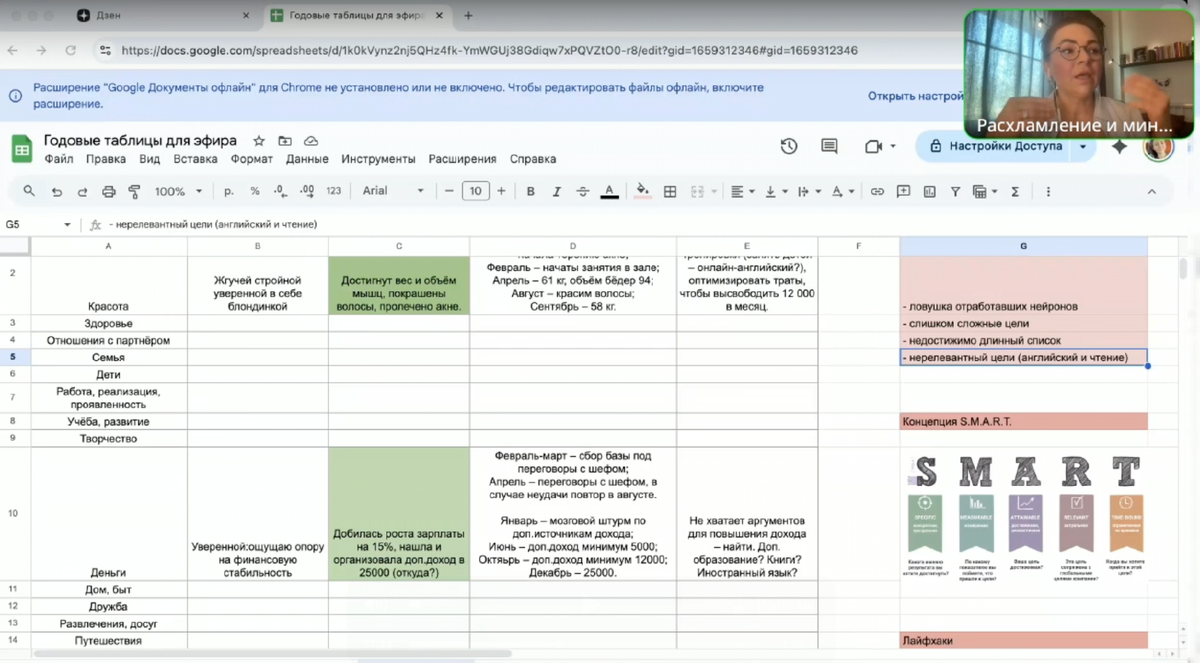Screen dimensions: 1200x663
Task: Reload the browser page
Action: pyautogui.click(x=70, y=50)
